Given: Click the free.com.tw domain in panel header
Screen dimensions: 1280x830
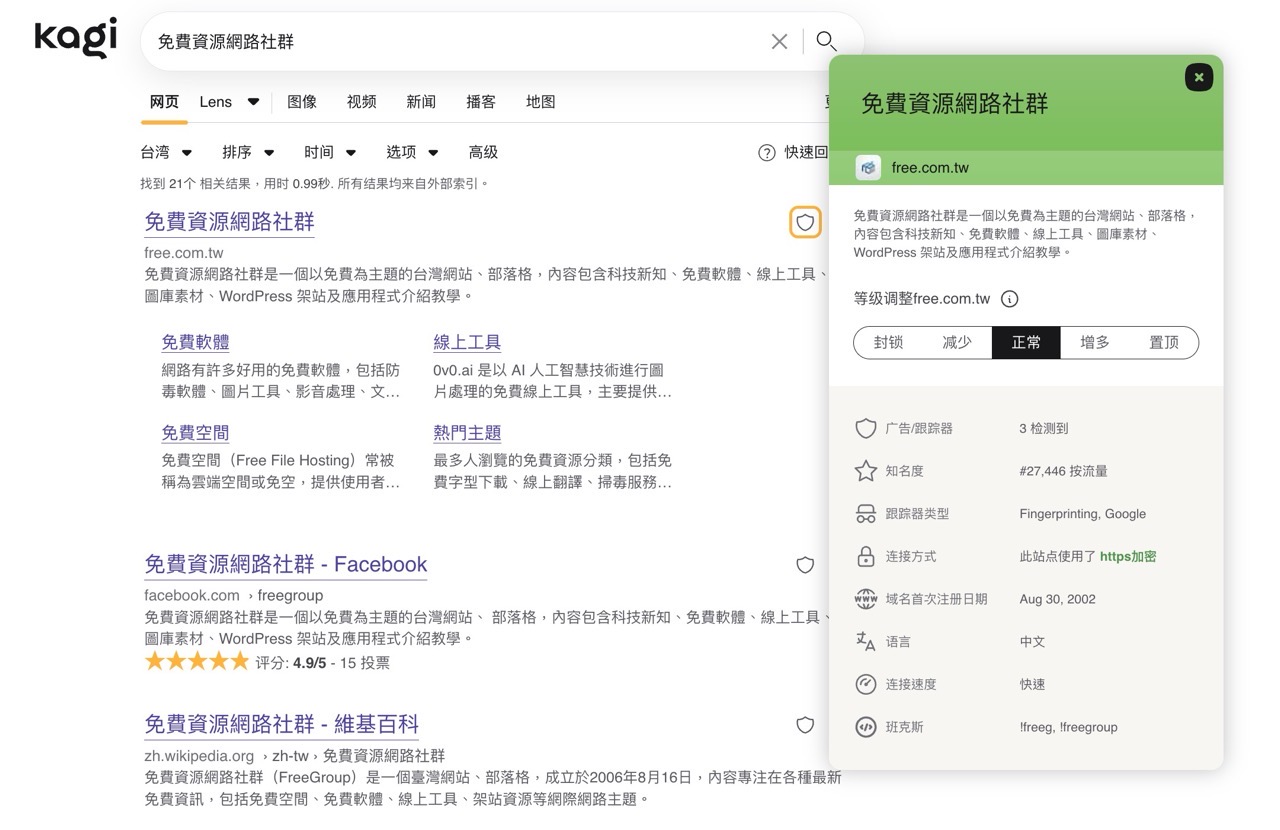Looking at the screenshot, I should [x=930, y=168].
